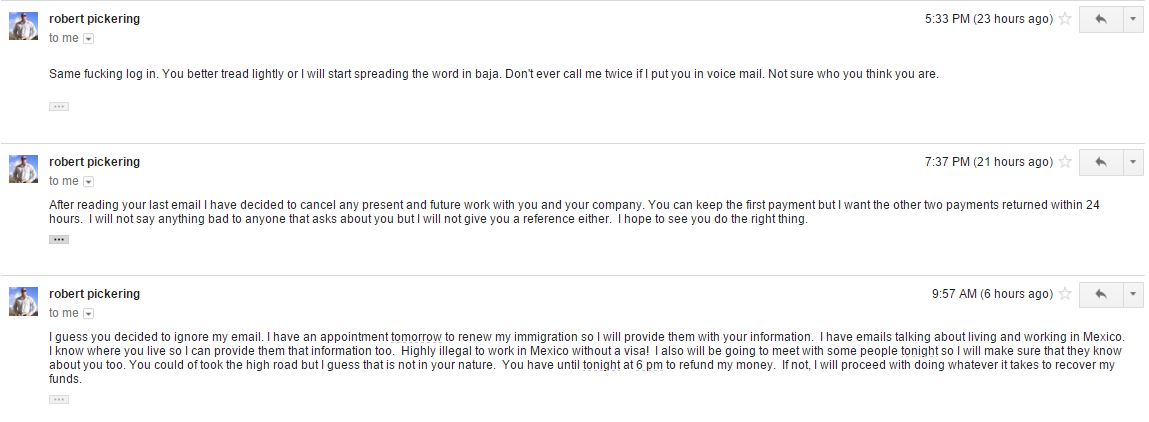
Task: Expand trimmed content in the third email
Action: [x=59, y=399]
